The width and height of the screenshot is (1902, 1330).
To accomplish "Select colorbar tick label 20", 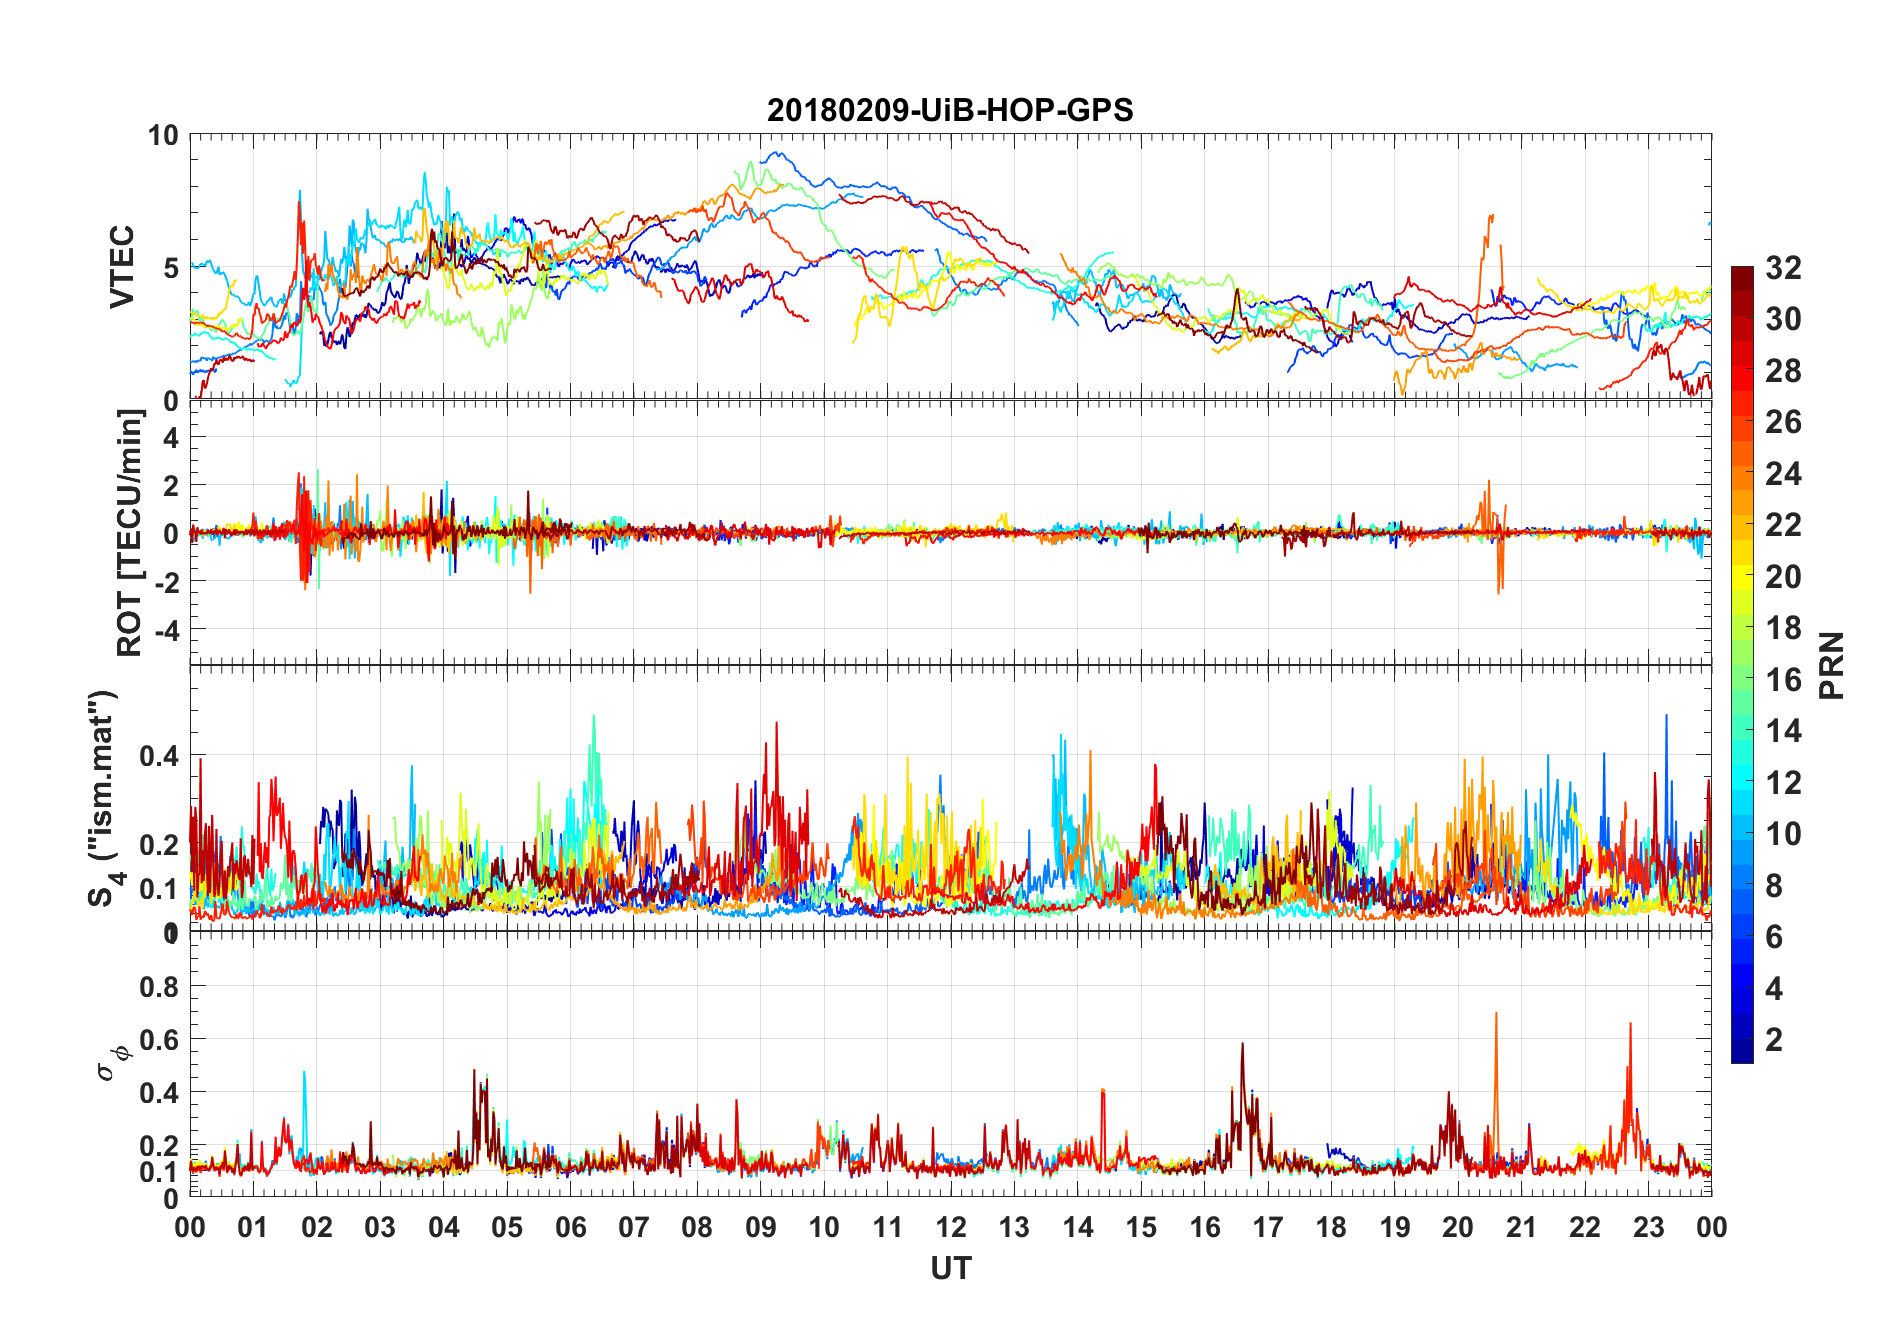I will click(x=1783, y=577).
